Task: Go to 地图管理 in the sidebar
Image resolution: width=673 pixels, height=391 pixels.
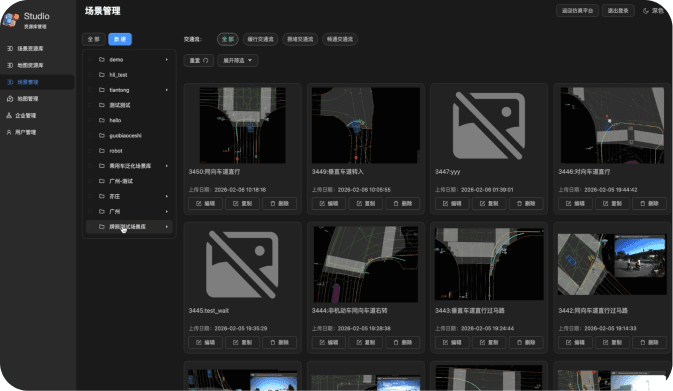Action: pos(23,99)
